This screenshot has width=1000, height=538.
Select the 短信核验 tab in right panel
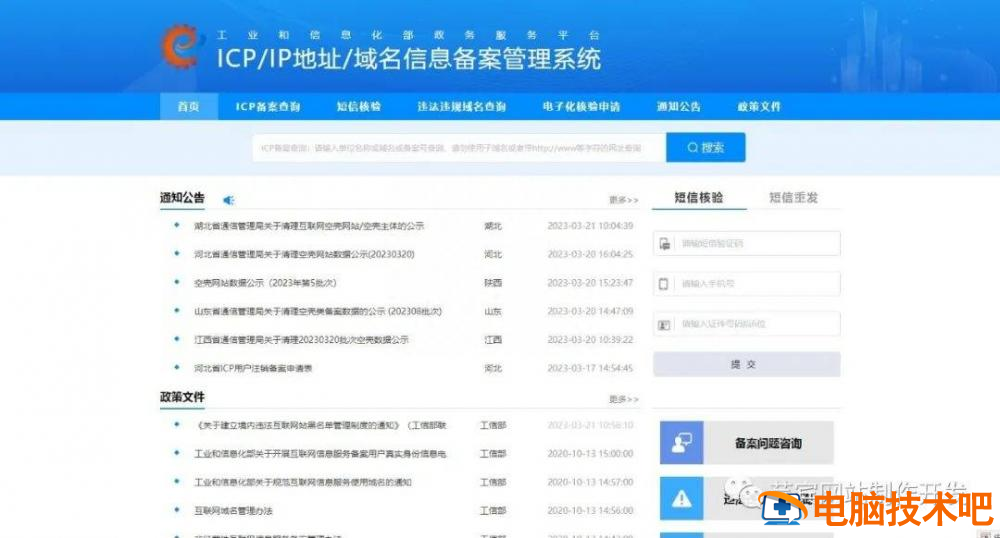pyautogui.click(x=699, y=198)
